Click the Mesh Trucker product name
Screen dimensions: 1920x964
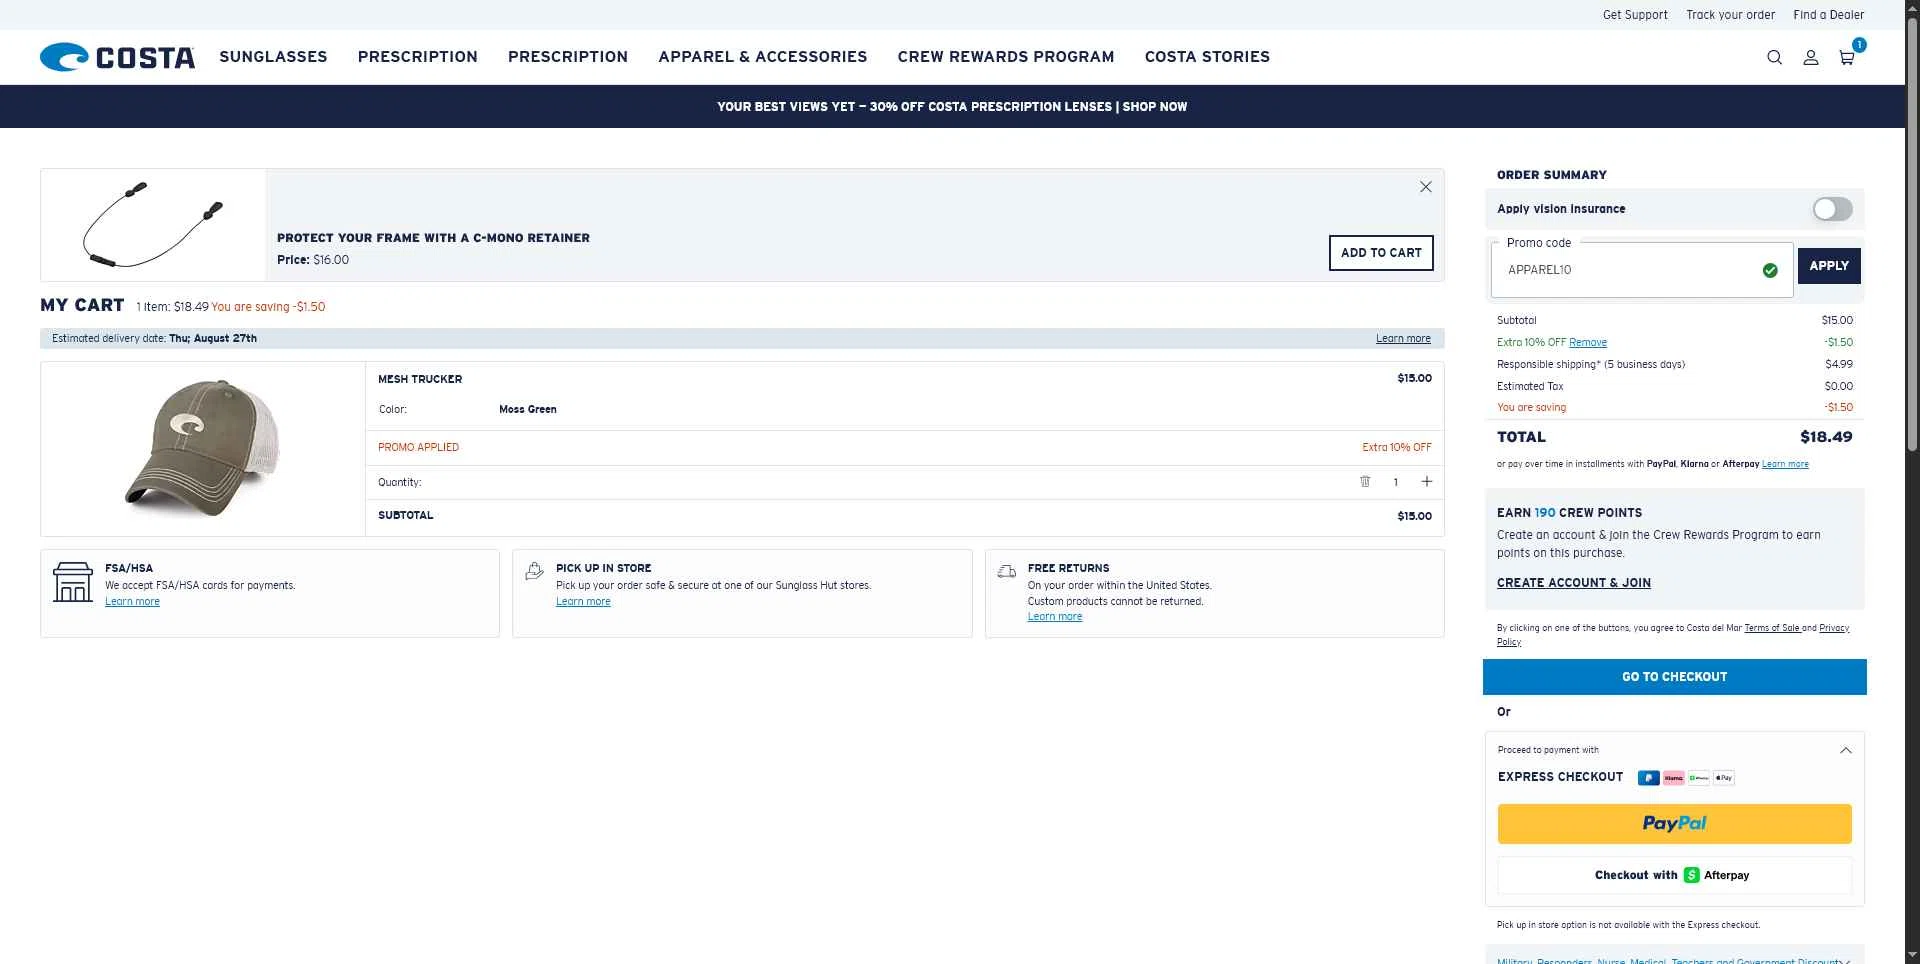pos(420,380)
